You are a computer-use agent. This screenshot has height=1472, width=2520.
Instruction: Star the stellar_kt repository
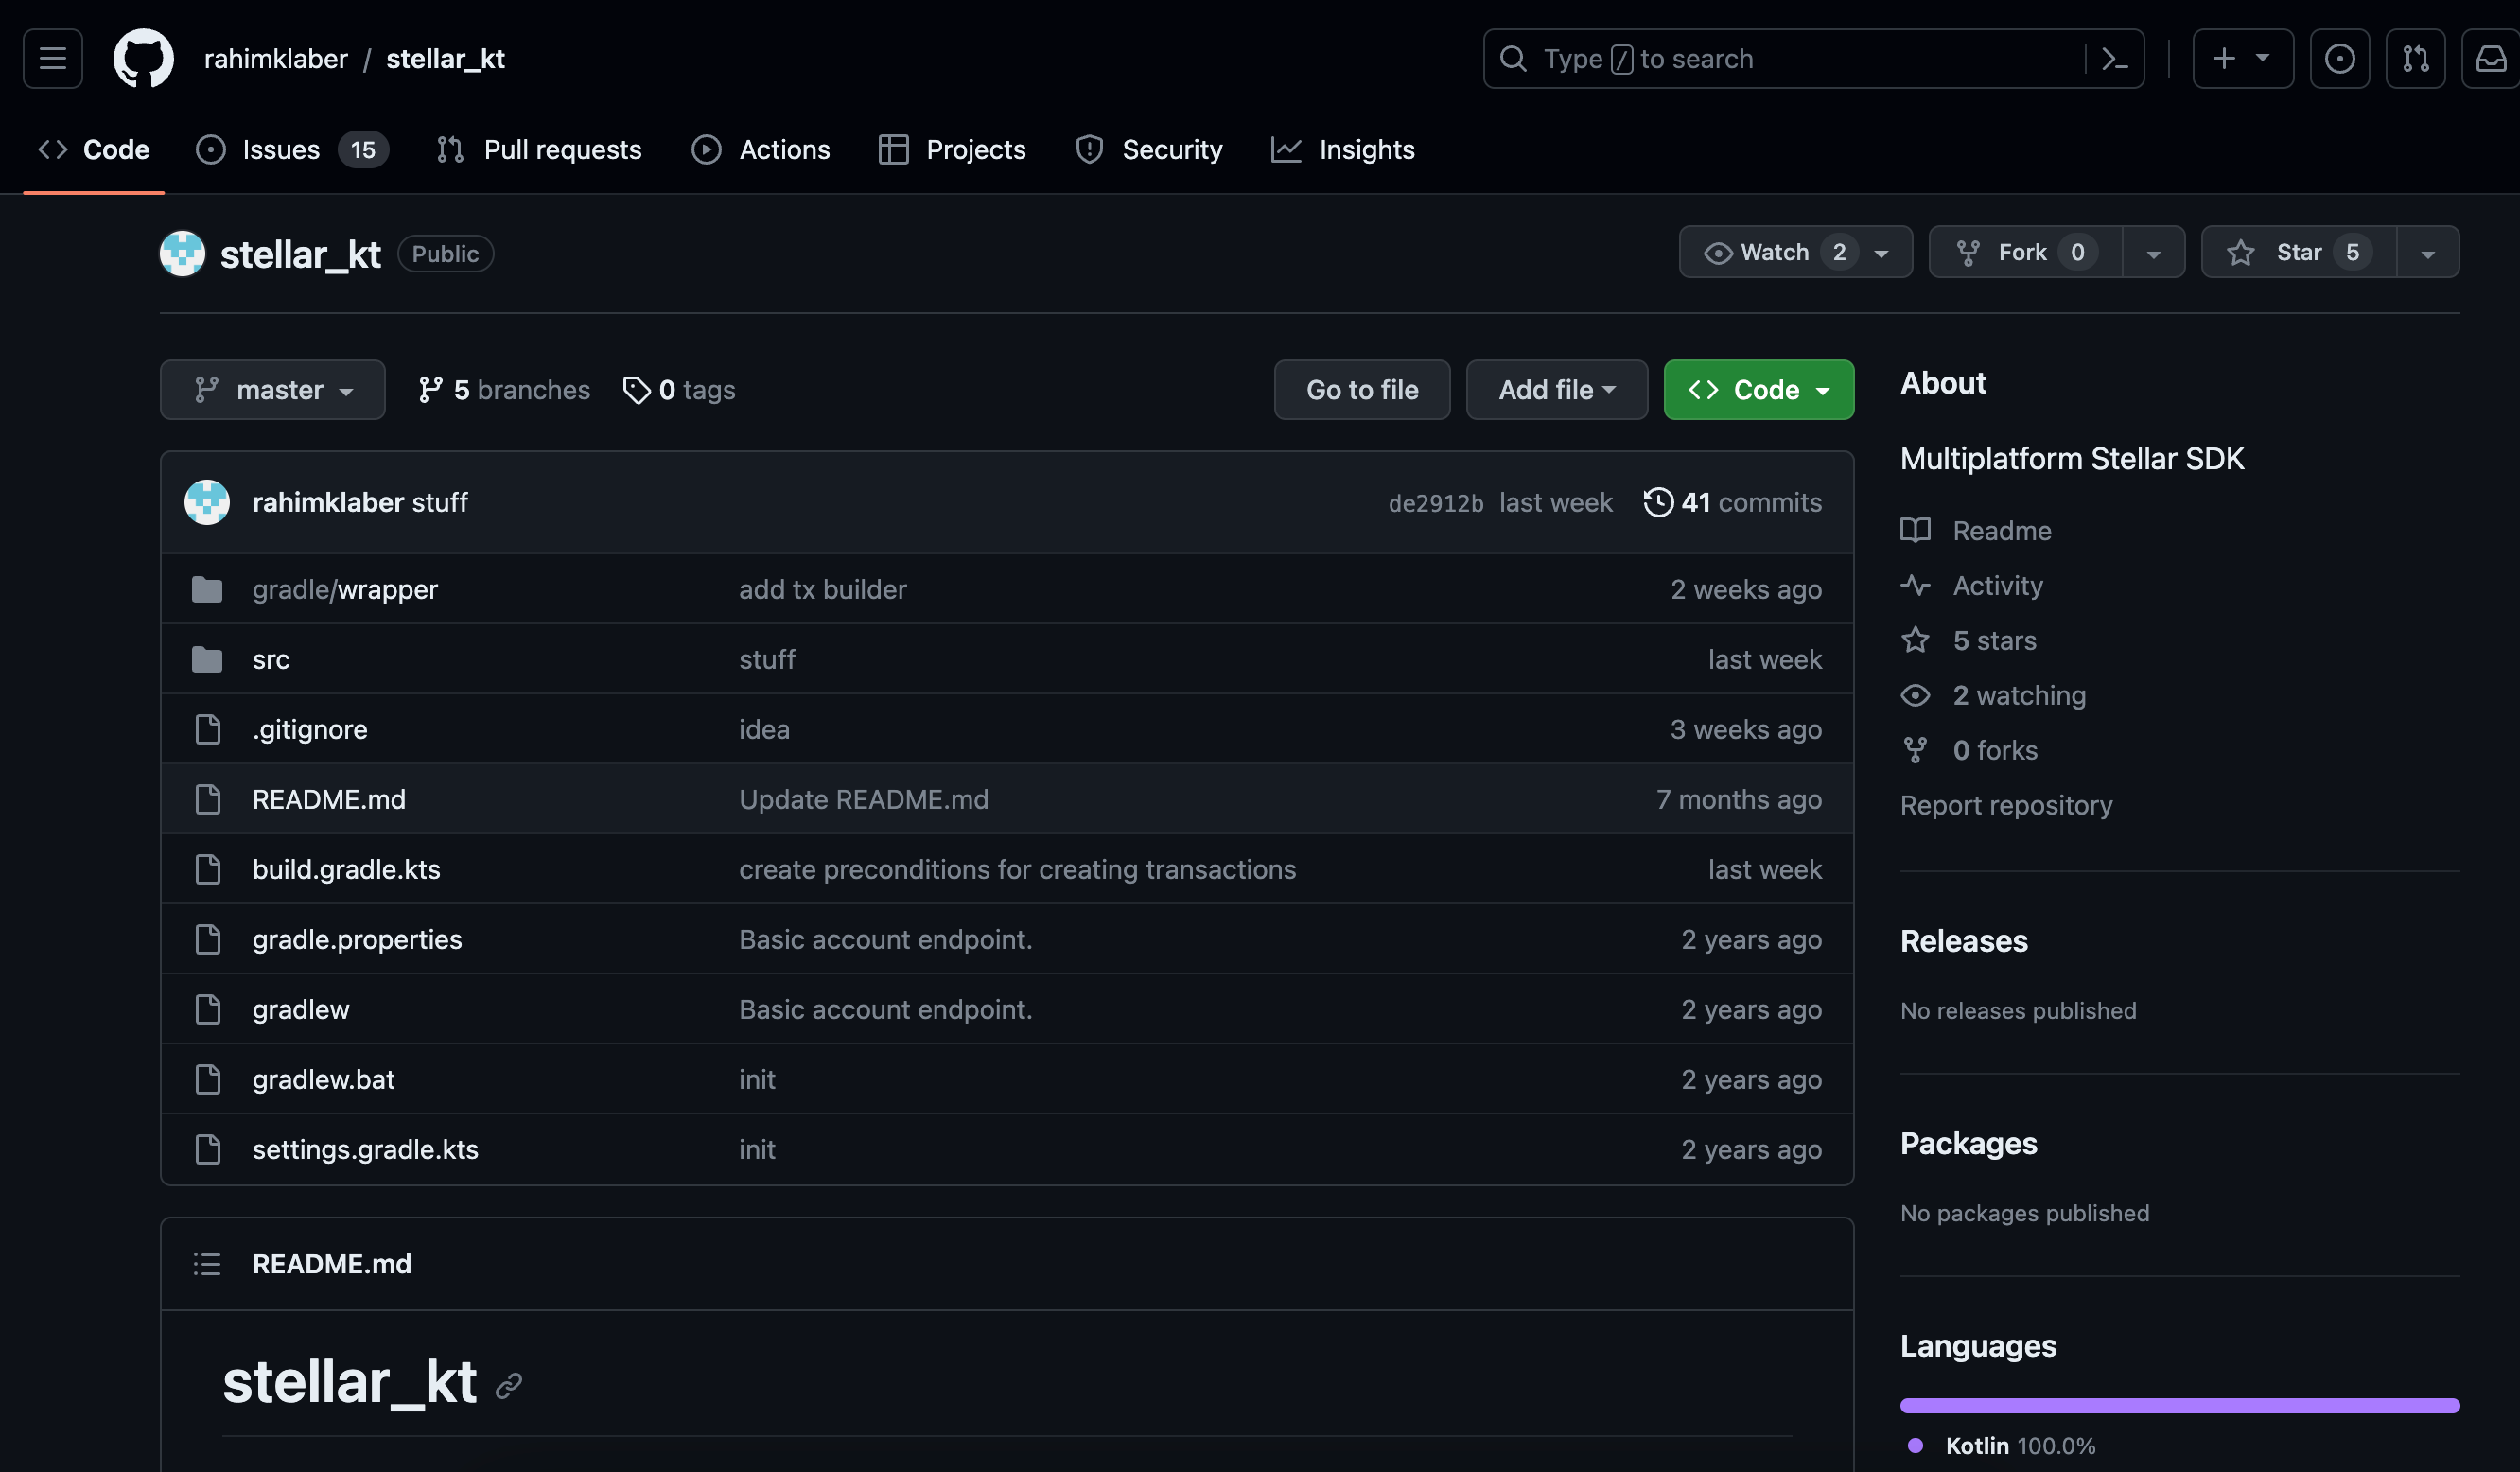pos(2299,252)
